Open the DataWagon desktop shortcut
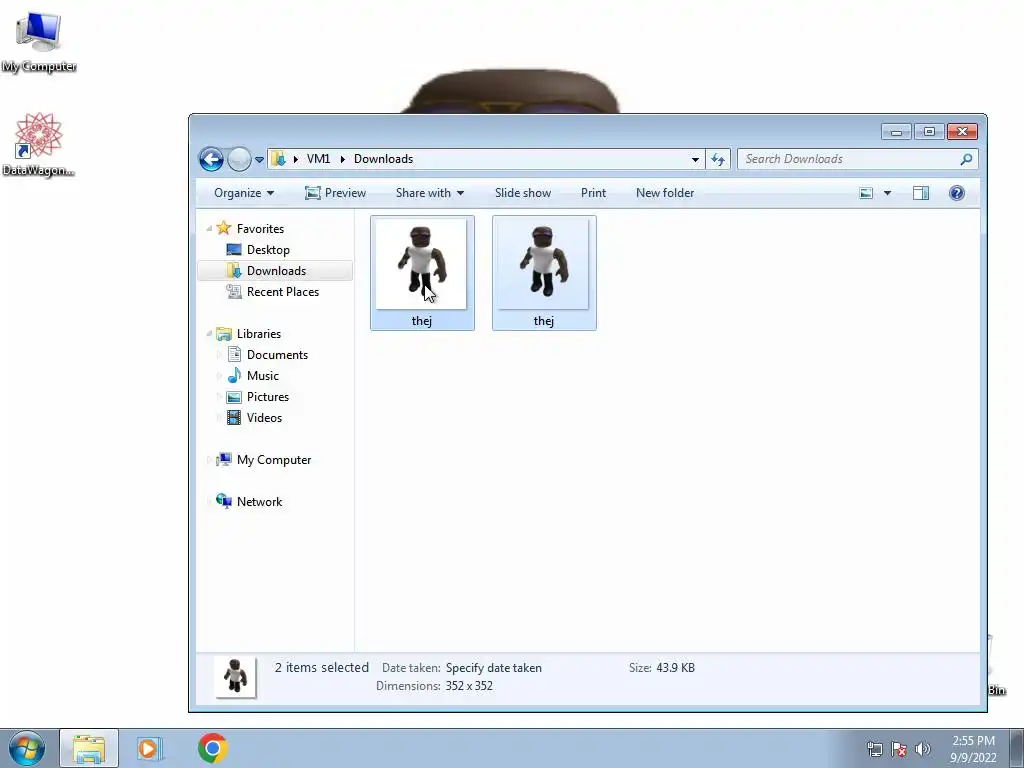Viewport: 1024px width, 768px height. (x=38, y=144)
